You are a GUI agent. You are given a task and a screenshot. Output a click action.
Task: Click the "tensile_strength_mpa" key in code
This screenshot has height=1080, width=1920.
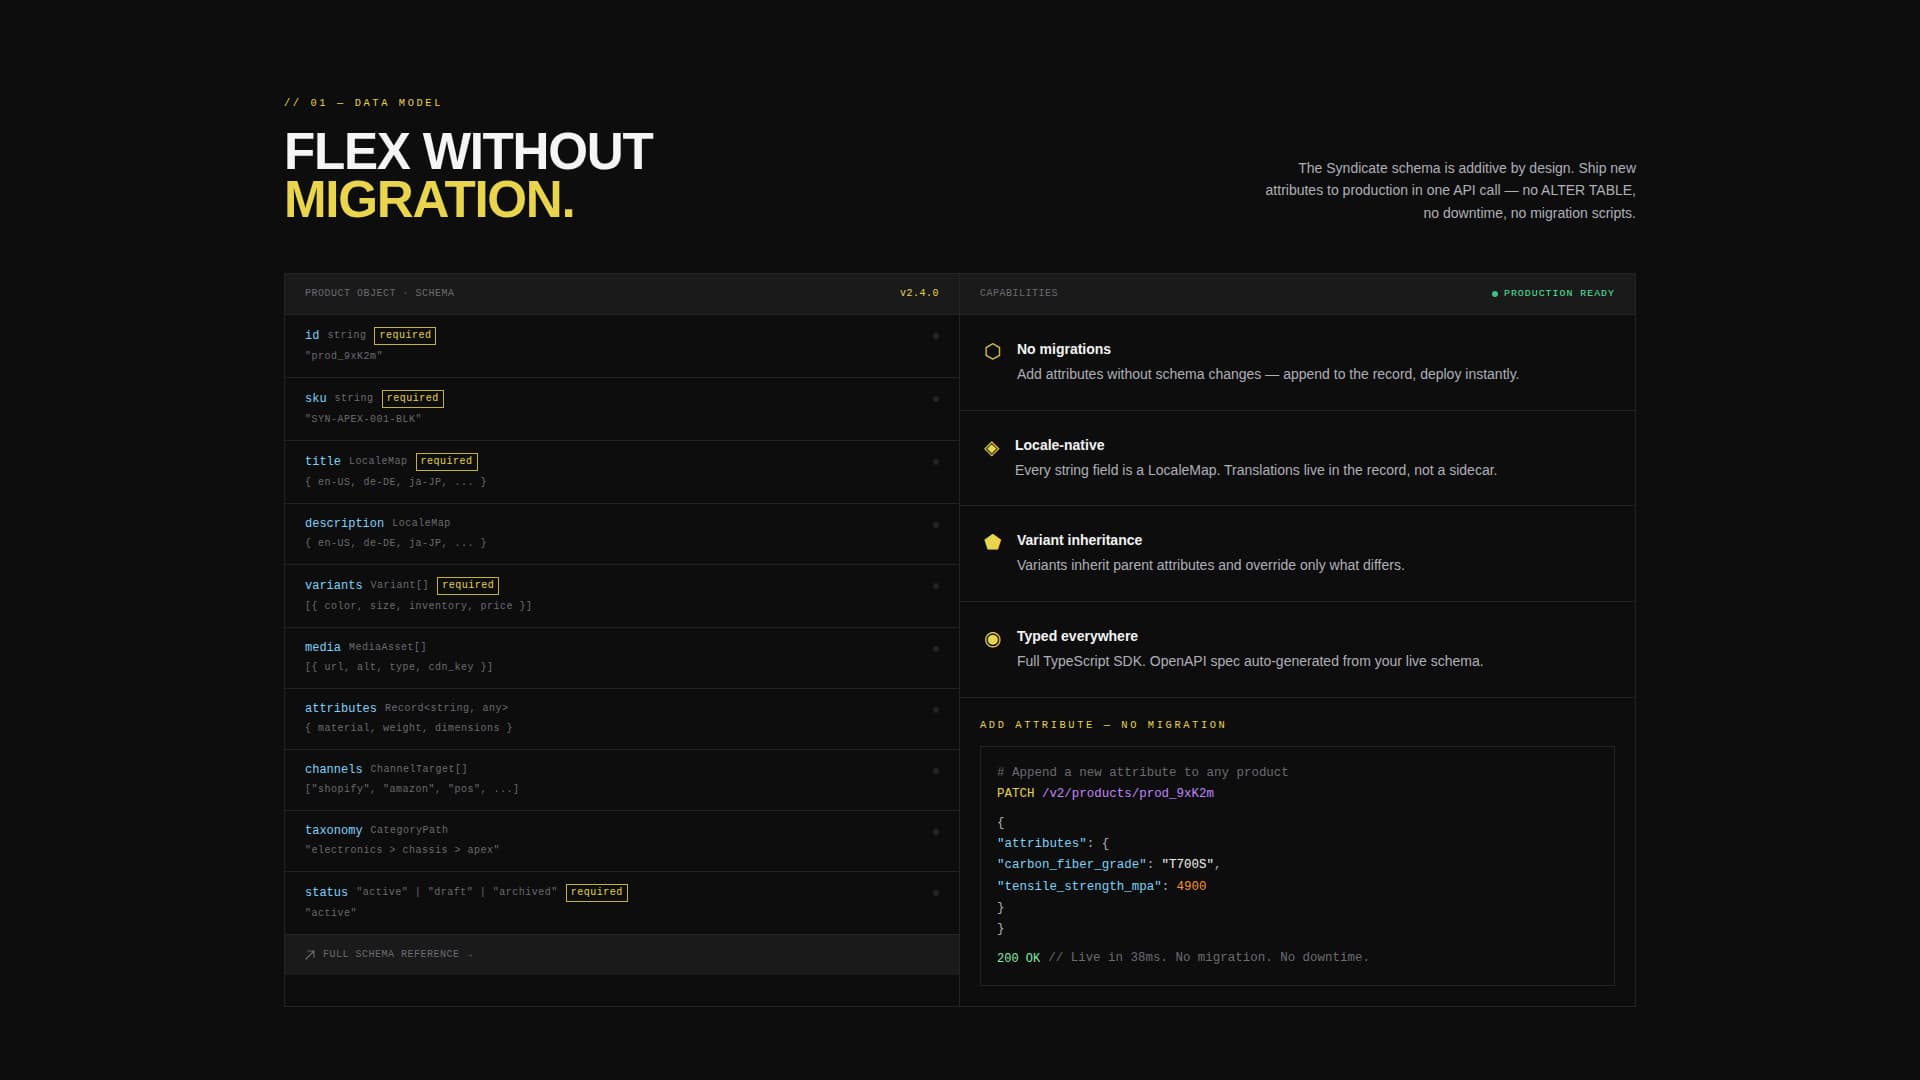tap(1078, 886)
